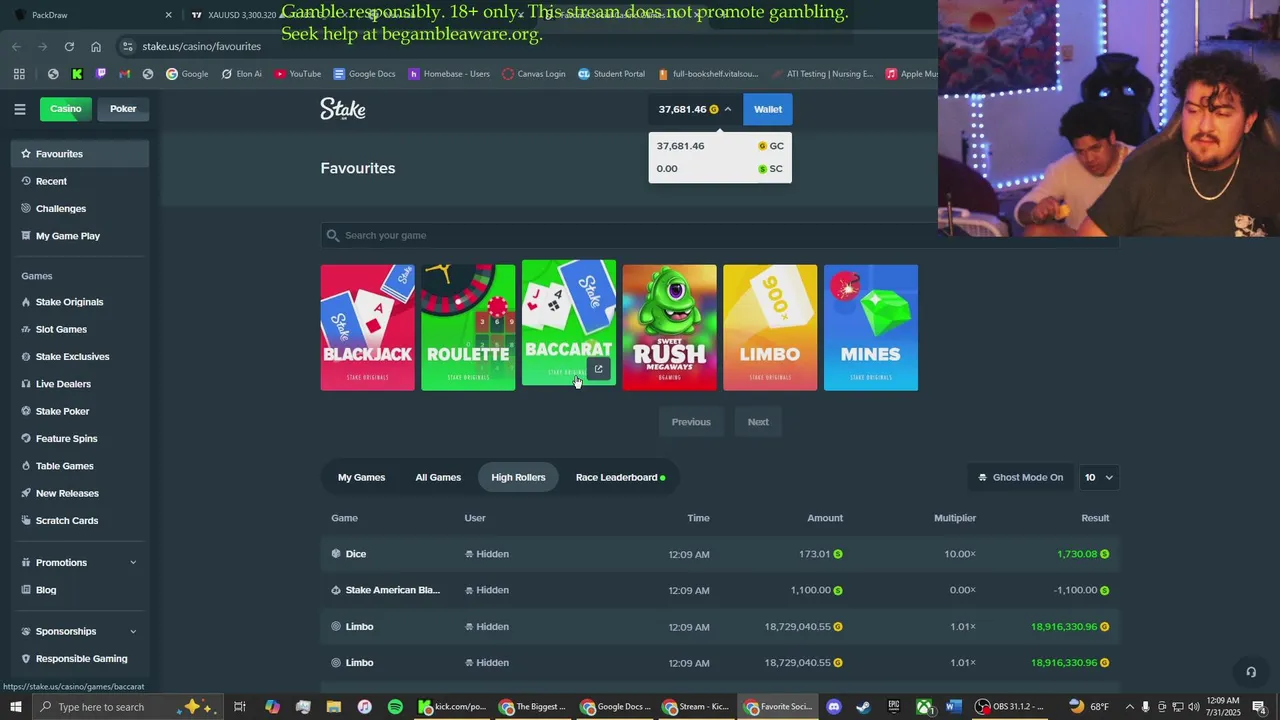Open OBS 31.1.2 in the taskbar
Screen dimensions: 1280x720
click(x=1010, y=707)
